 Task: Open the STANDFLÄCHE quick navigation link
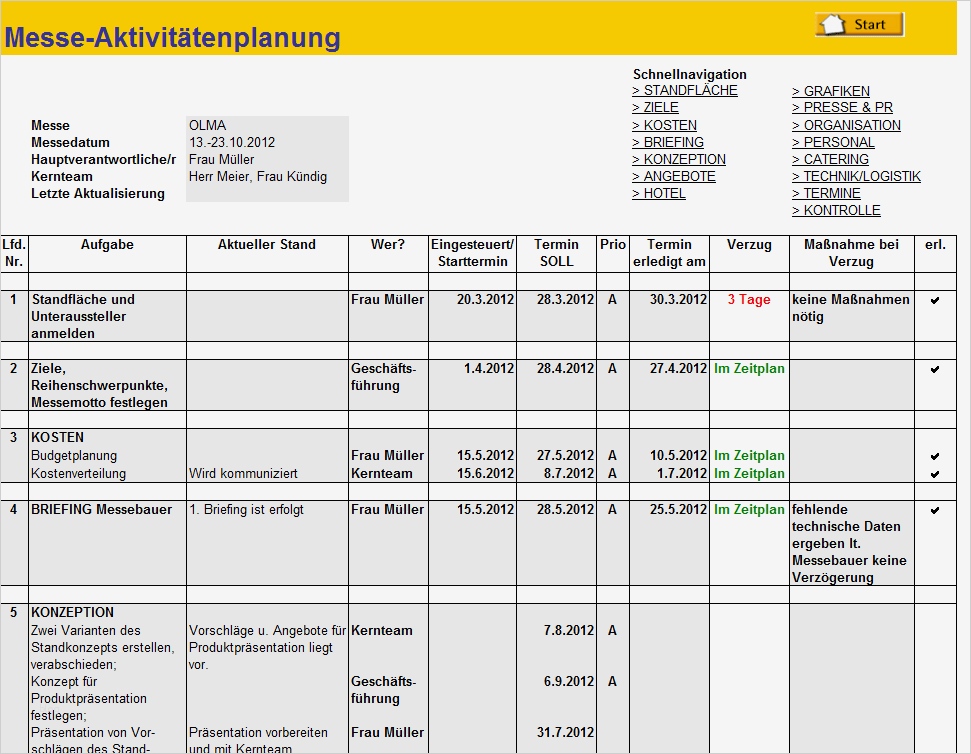coord(685,90)
